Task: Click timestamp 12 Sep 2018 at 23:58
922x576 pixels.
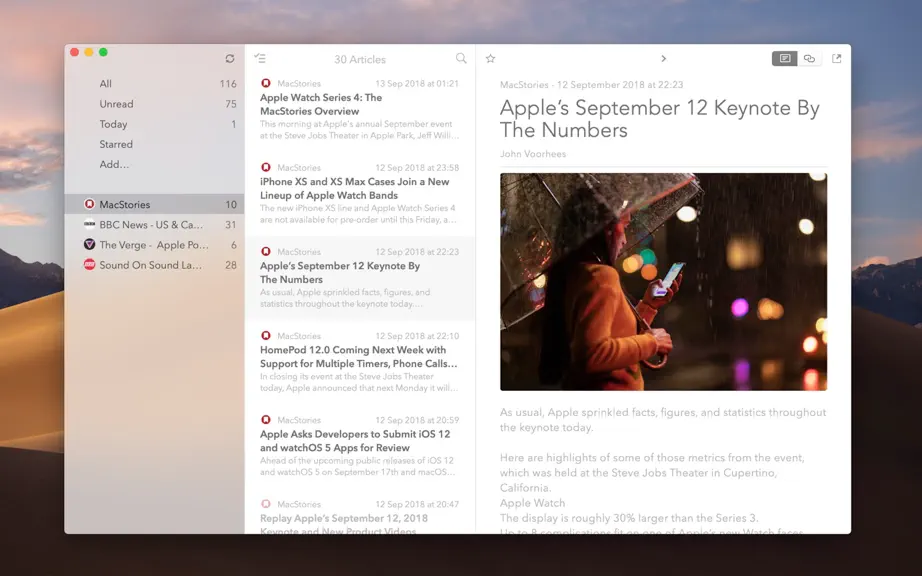Action: tap(417, 168)
